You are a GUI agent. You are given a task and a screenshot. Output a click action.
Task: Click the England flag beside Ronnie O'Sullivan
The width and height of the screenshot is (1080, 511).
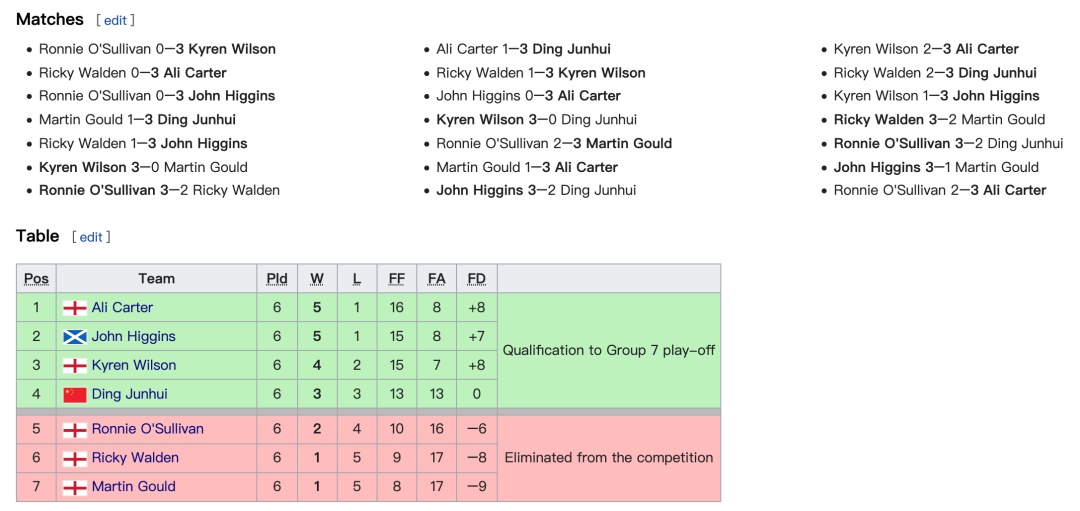pos(74,430)
